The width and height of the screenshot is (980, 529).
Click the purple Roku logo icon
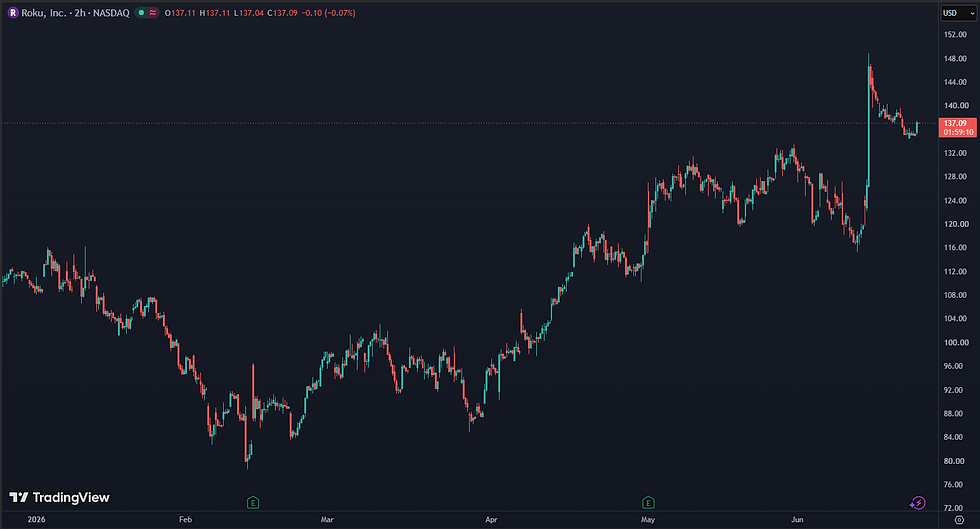(12, 13)
